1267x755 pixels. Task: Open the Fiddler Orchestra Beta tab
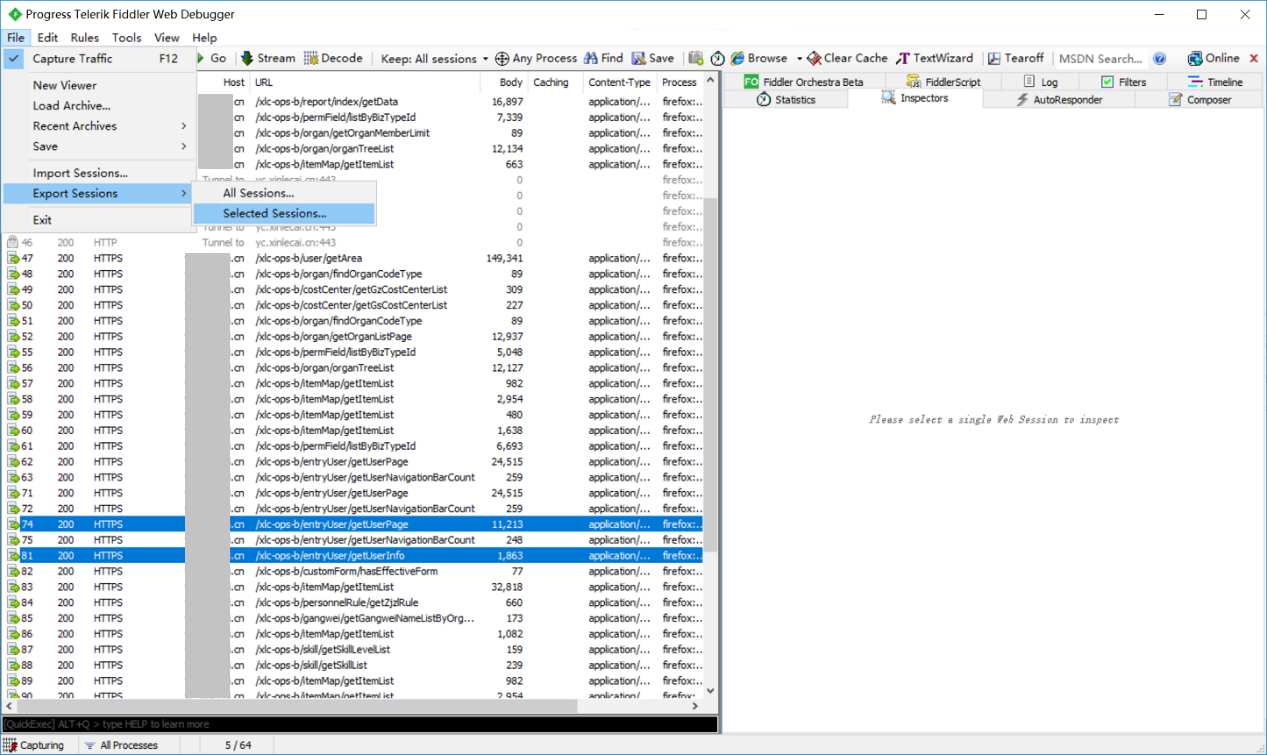(x=803, y=82)
